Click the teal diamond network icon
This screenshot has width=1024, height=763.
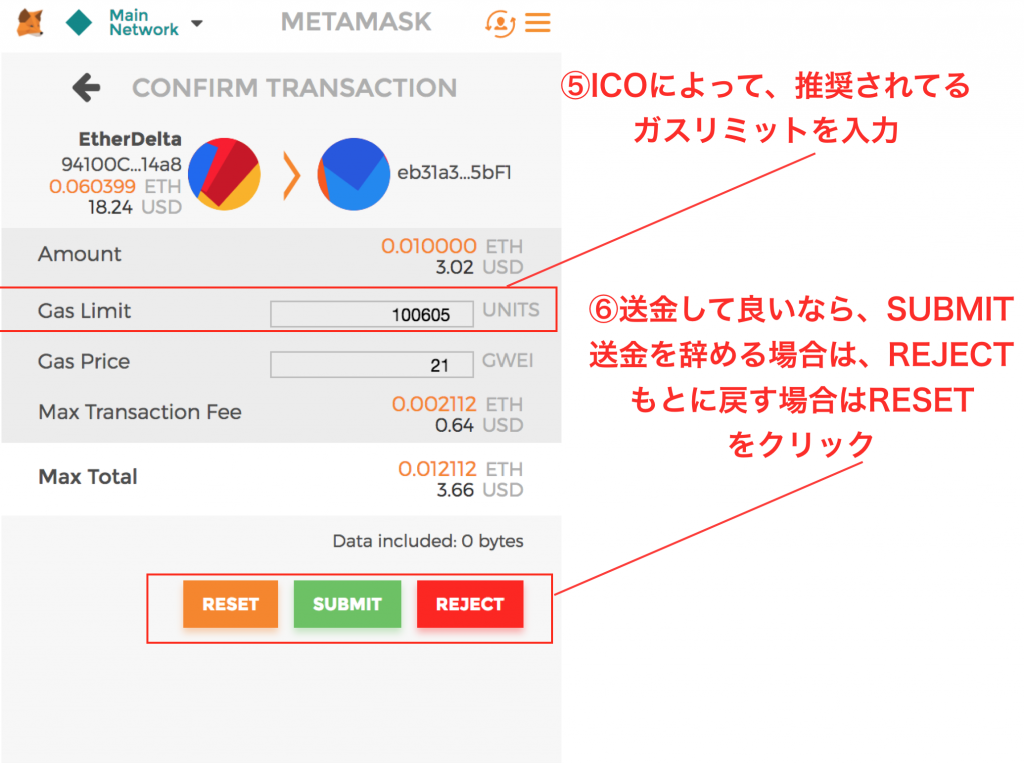pyautogui.click(x=79, y=23)
